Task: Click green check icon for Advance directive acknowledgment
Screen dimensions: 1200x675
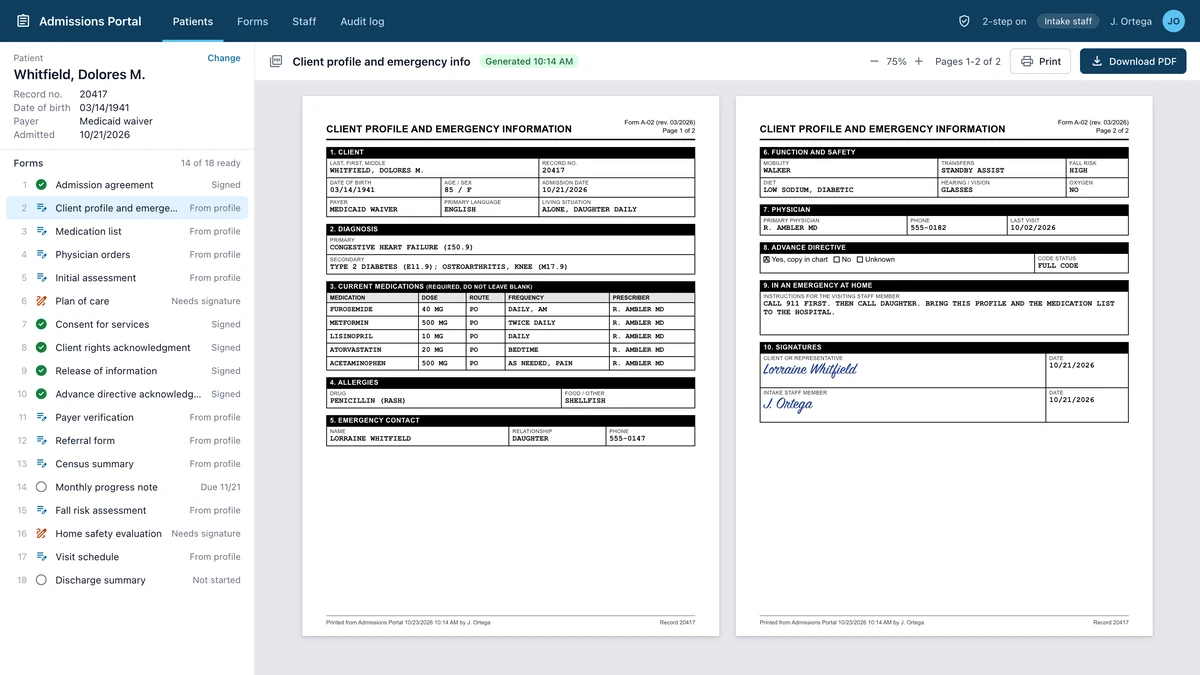Action: 41,394
